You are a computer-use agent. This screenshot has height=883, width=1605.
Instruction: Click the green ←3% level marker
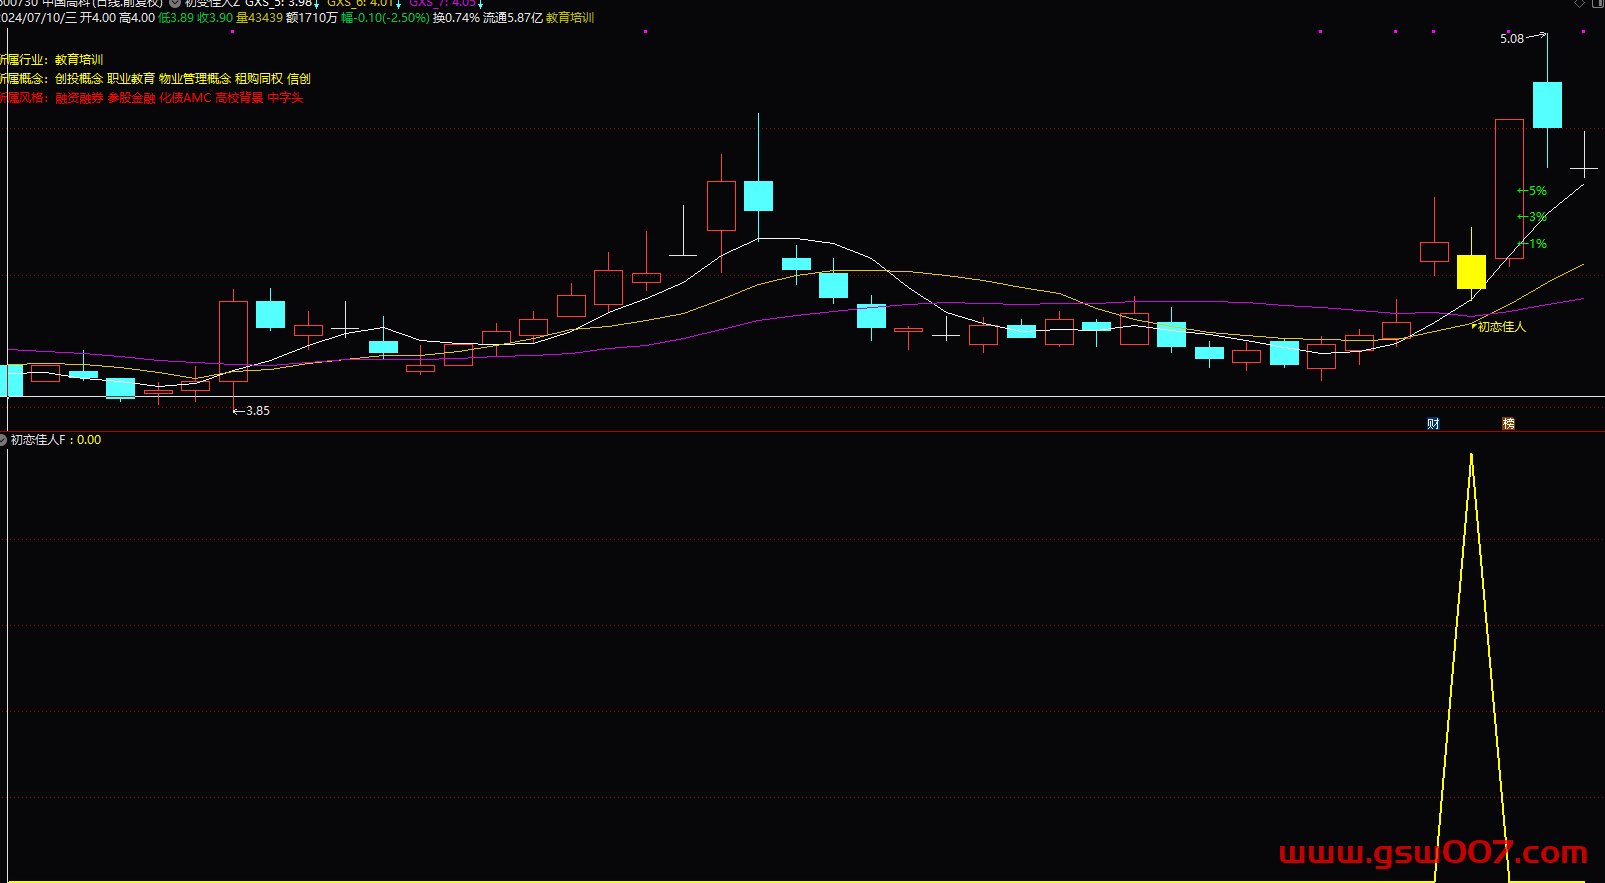click(1532, 217)
